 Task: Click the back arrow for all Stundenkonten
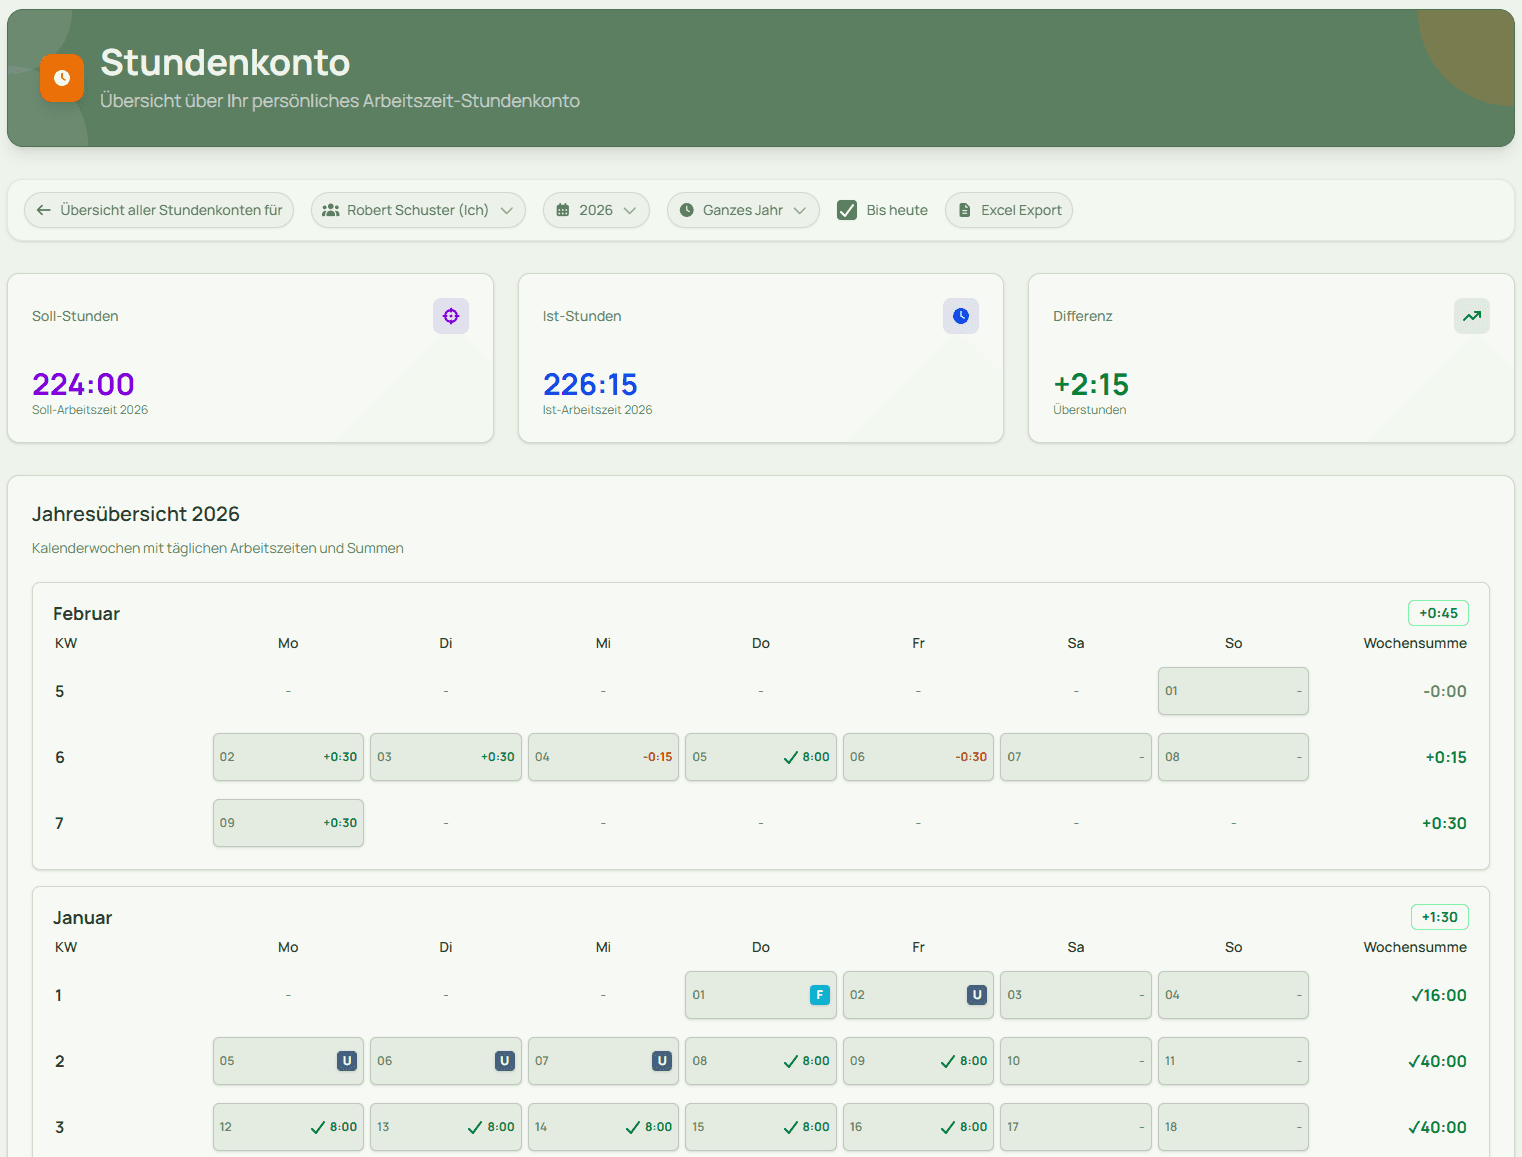point(44,210)
